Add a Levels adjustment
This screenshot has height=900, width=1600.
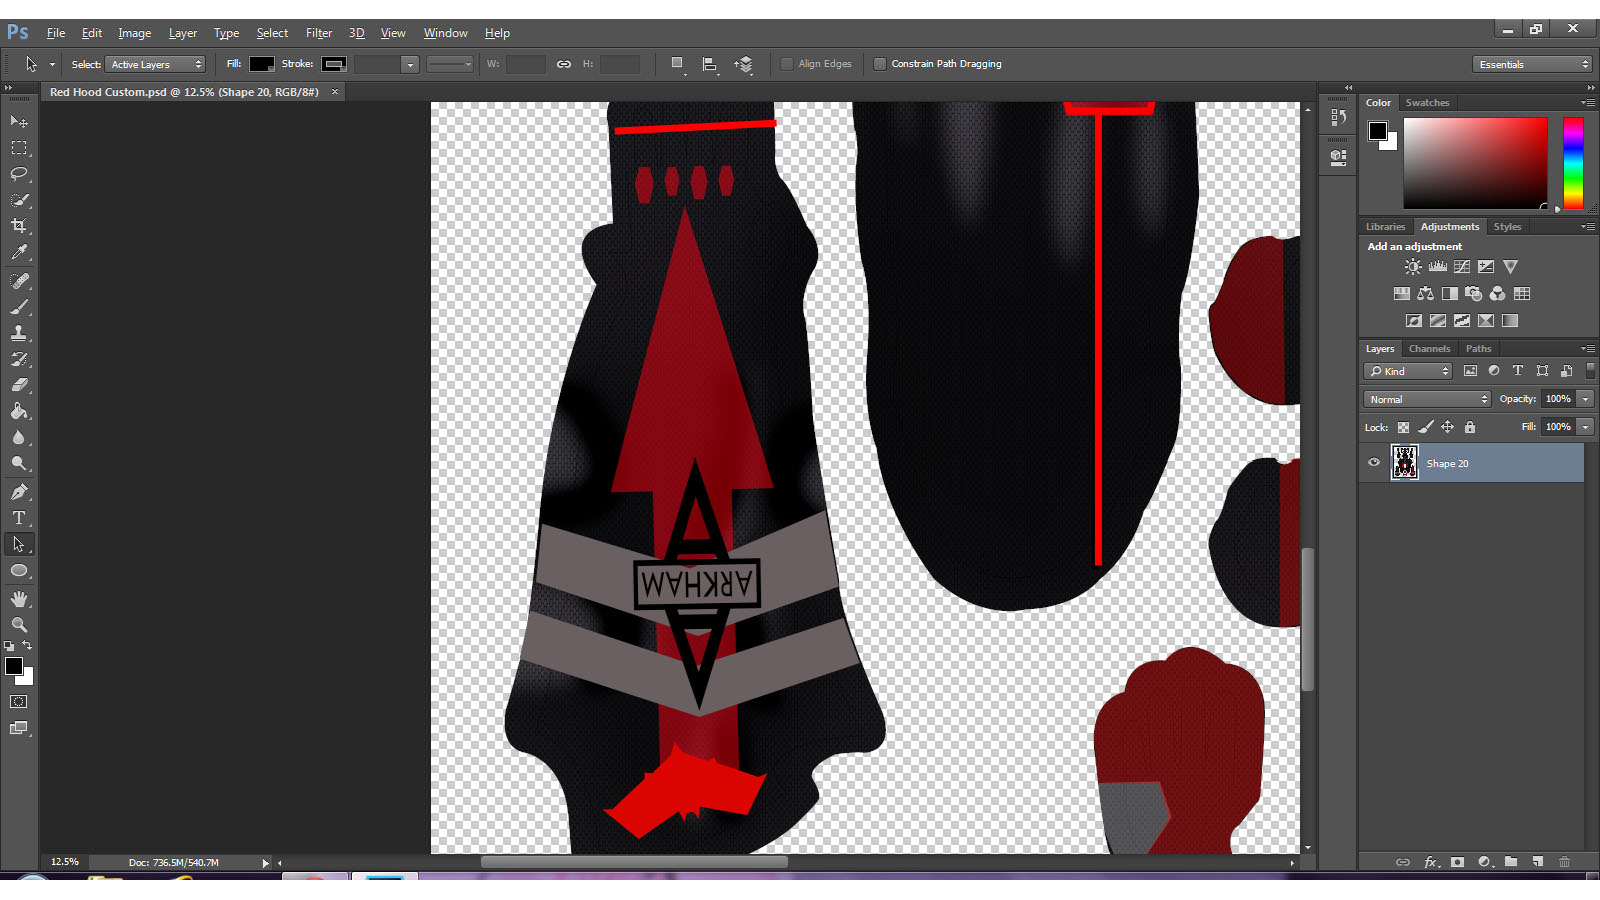[1438, 267]
